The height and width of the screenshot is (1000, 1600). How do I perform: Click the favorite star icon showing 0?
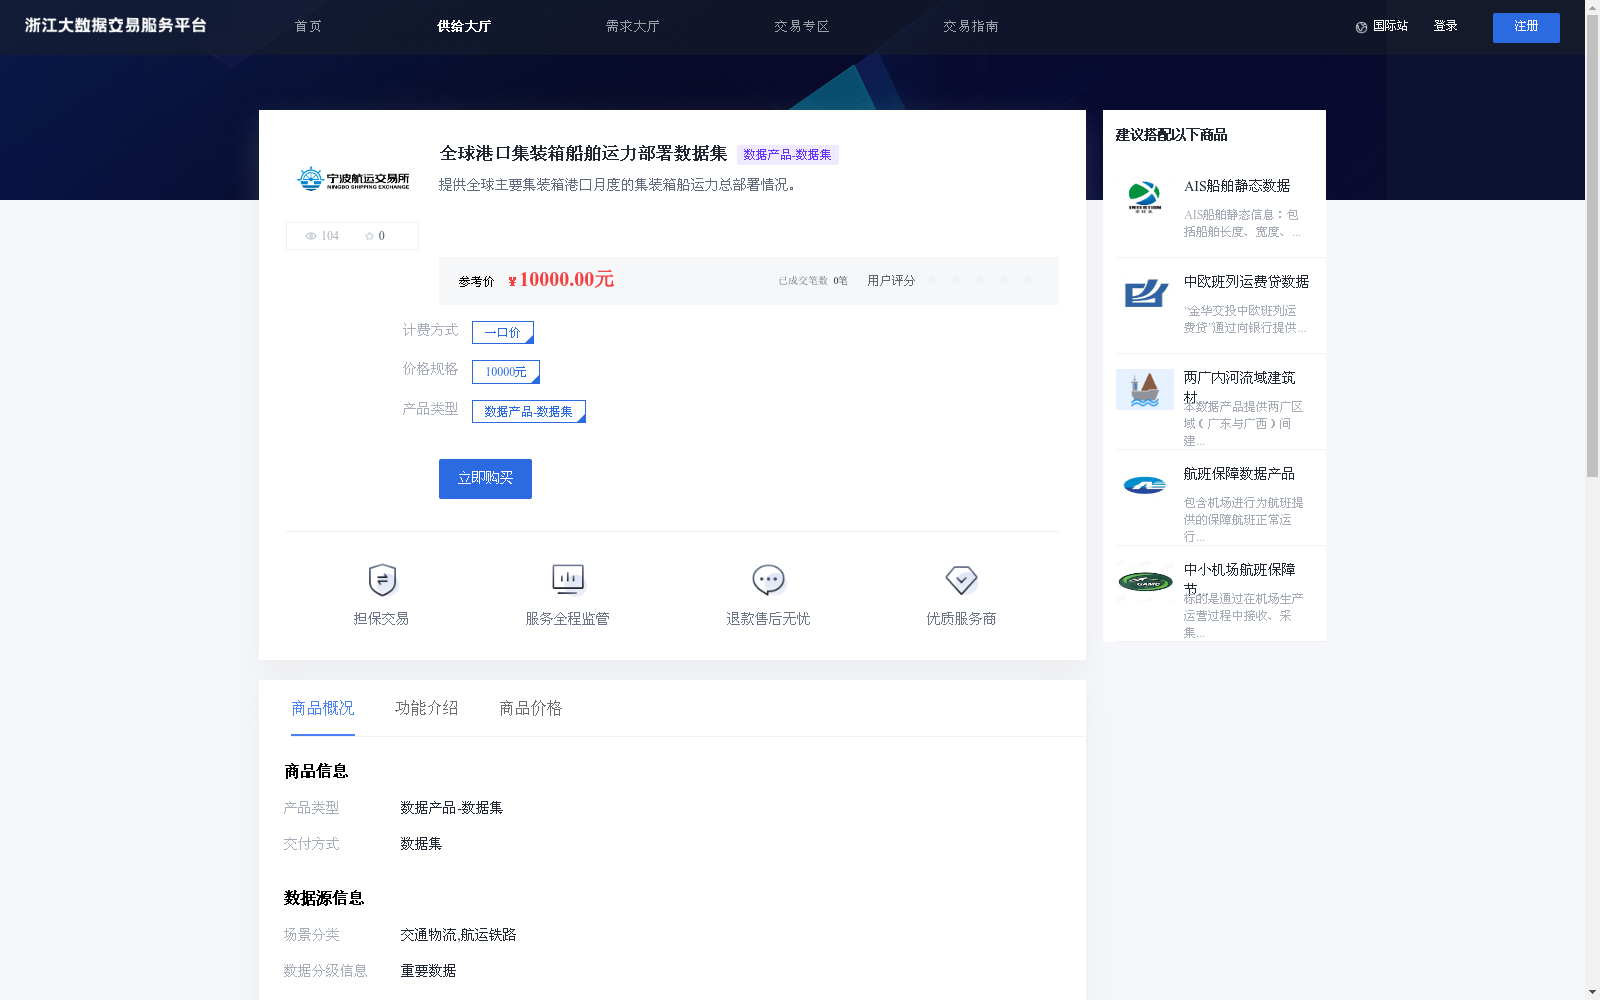369,236
